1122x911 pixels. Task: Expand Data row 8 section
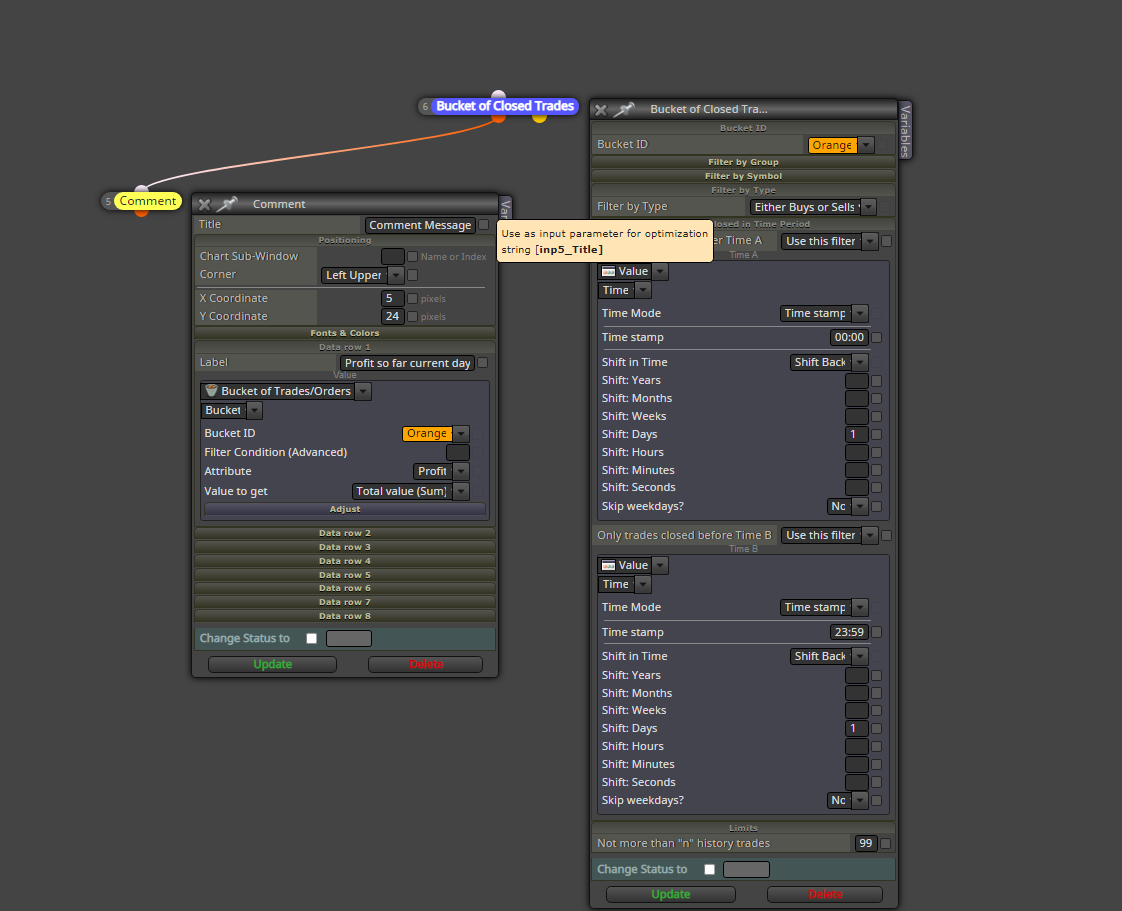pos(345,616)
